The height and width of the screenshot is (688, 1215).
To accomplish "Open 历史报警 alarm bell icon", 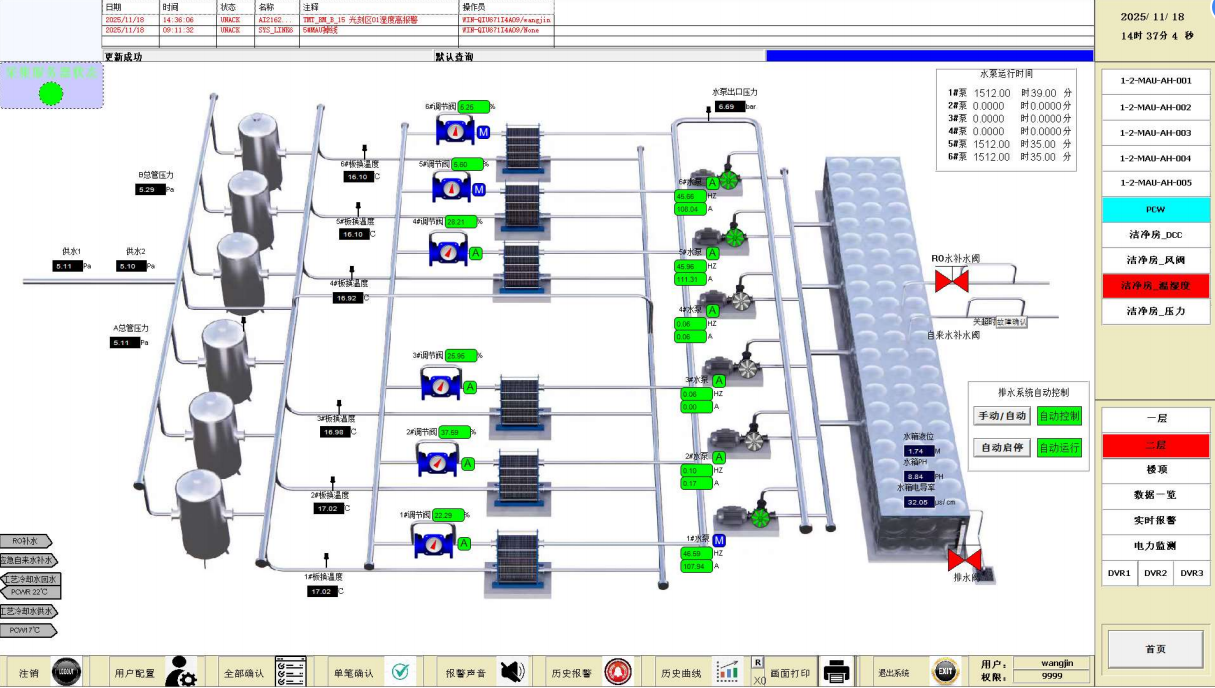I will (618, 672).
